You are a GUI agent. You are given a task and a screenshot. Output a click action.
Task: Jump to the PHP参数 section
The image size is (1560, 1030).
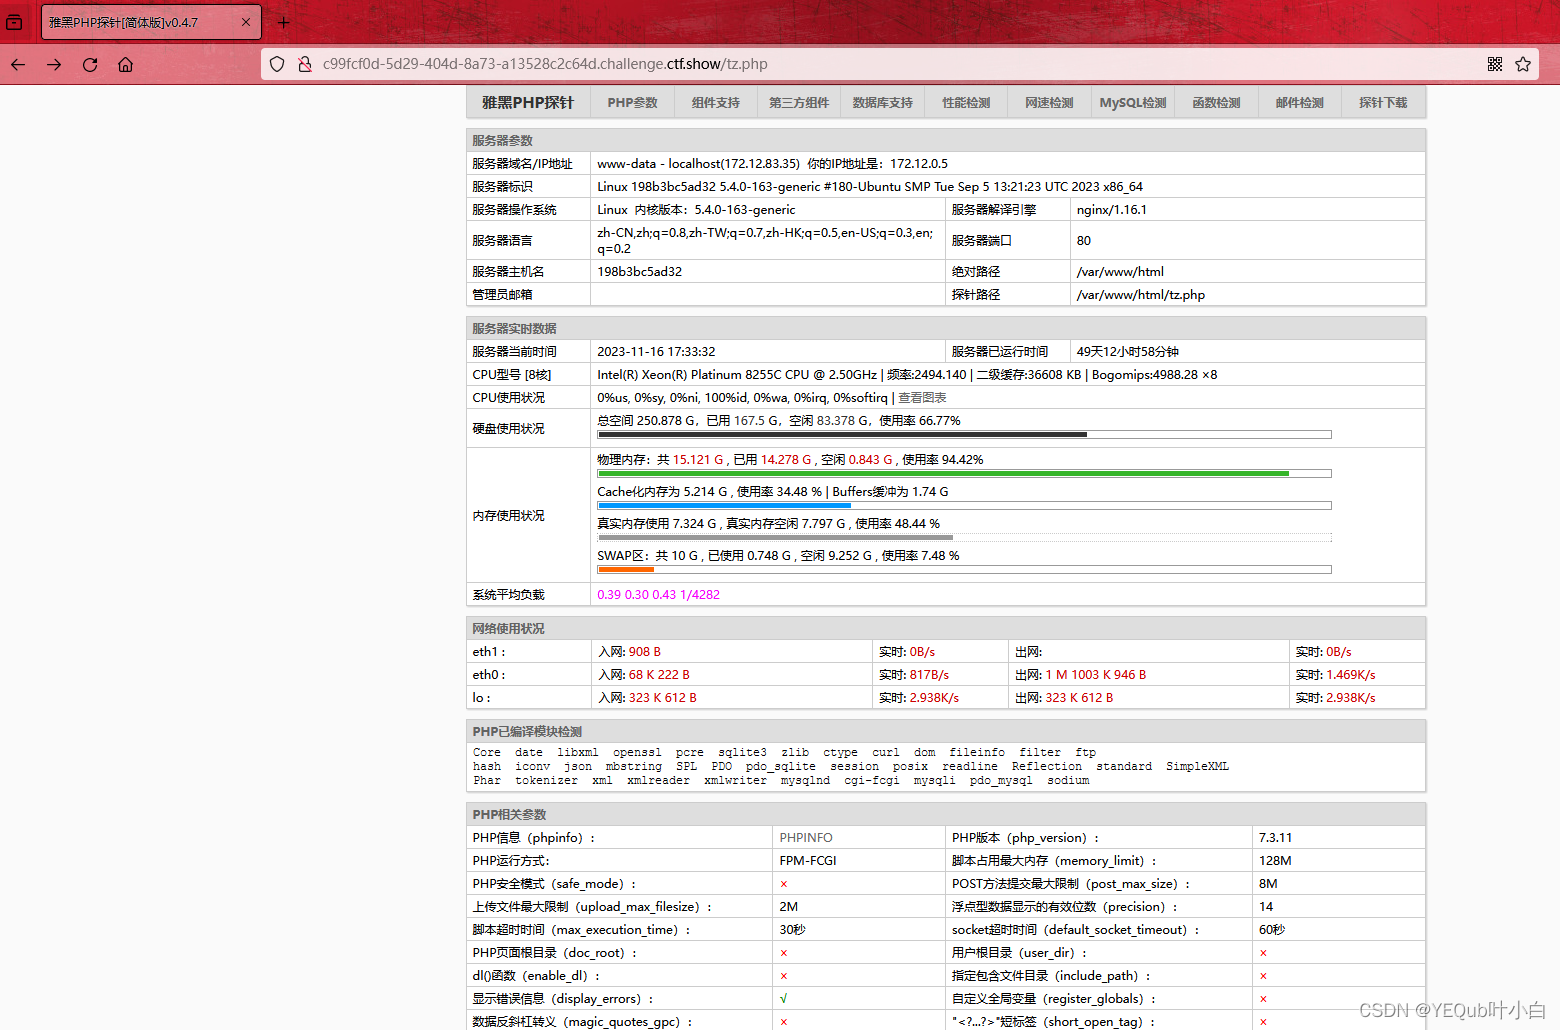pyautogui.click(x=633, y=103)
